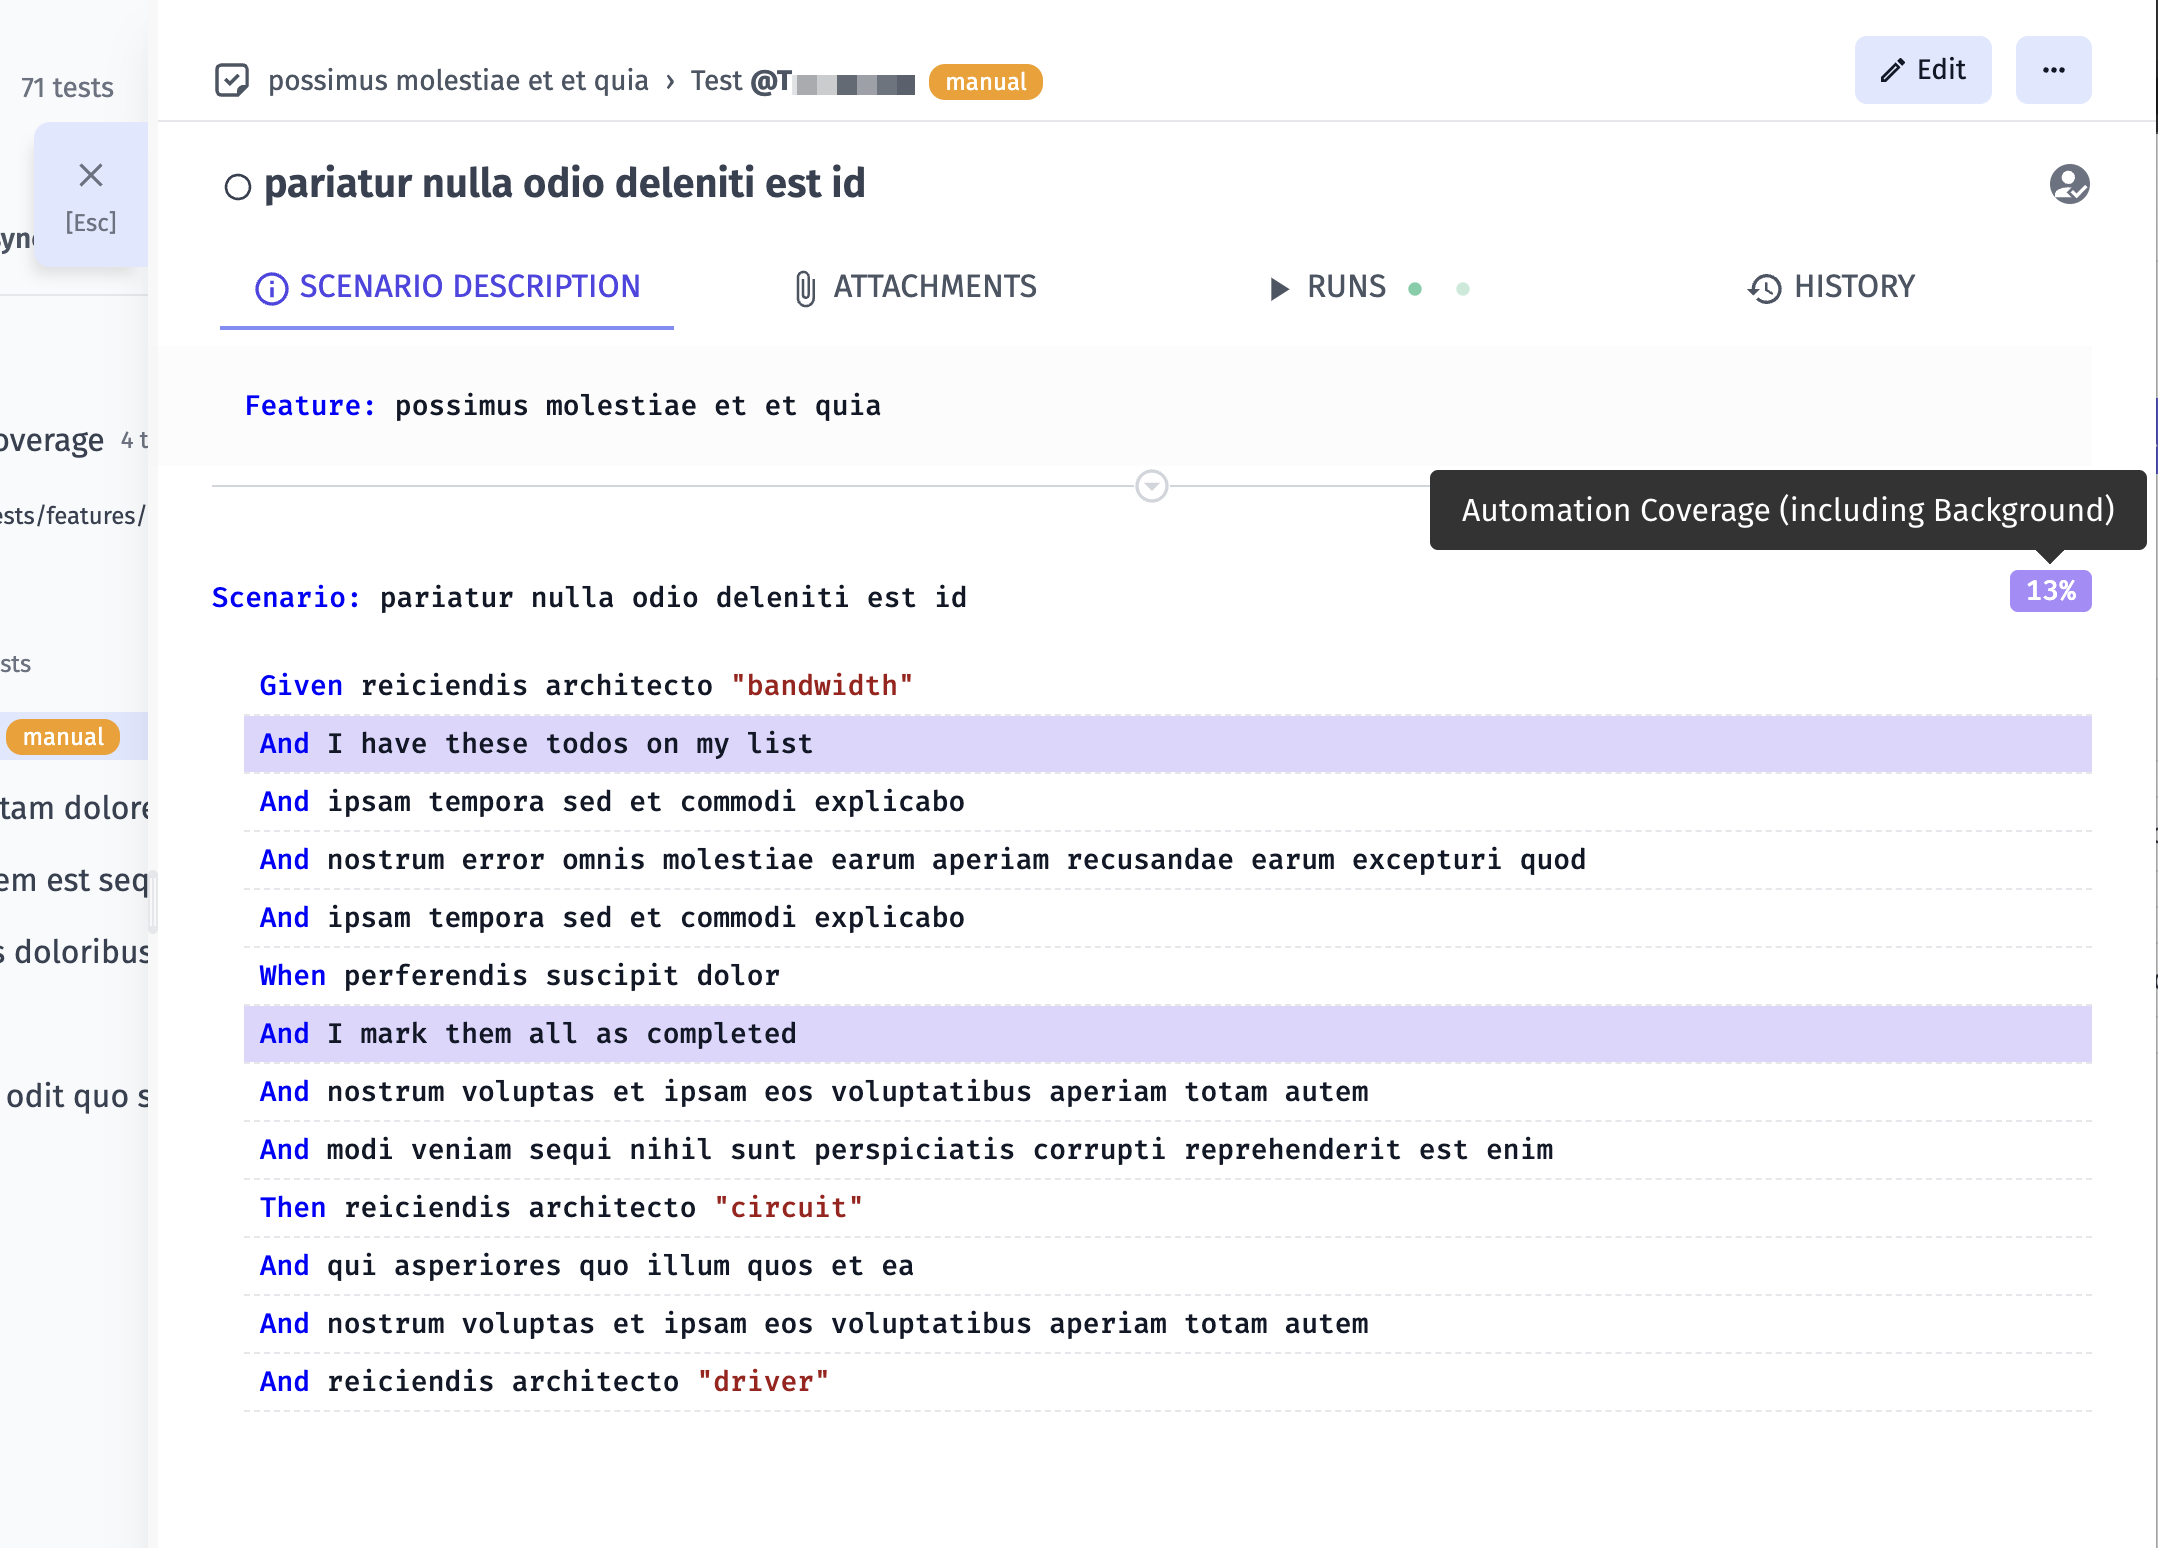Click the Feature: line in the description
Viewport: 2158px width, 1548px height.
[563, 405]
